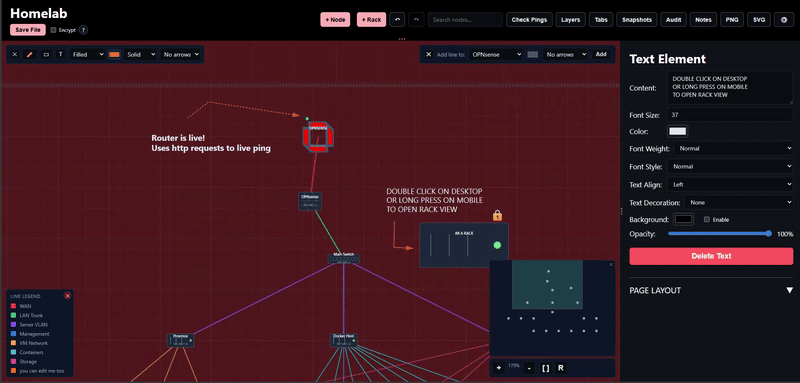Click the WAN legend color square
The image size is (800, 383).
pos(13,307)
